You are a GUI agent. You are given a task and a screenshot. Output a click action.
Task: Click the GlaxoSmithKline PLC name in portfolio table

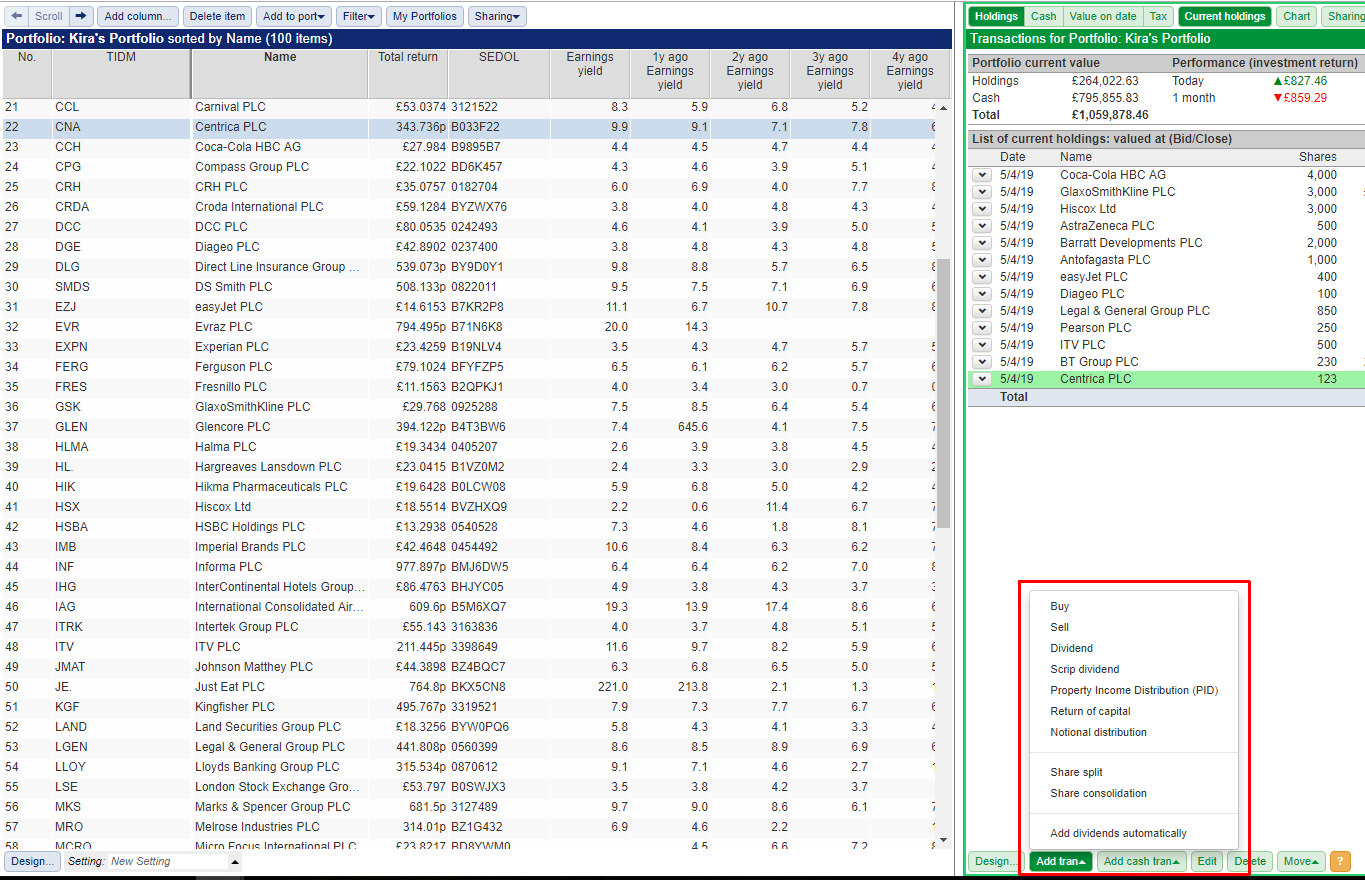(x=253, y=407)
